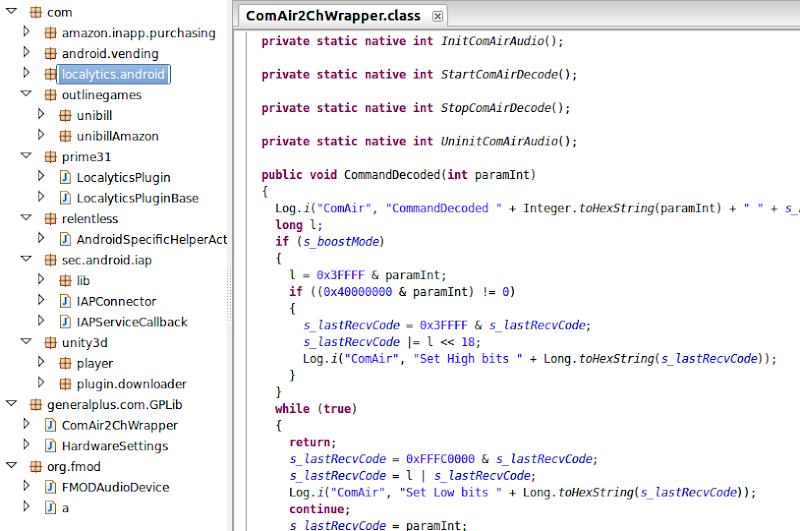Close the ComAir2ChWrapper.class tab
Screen dimensions: 800x531
(437, 16)
